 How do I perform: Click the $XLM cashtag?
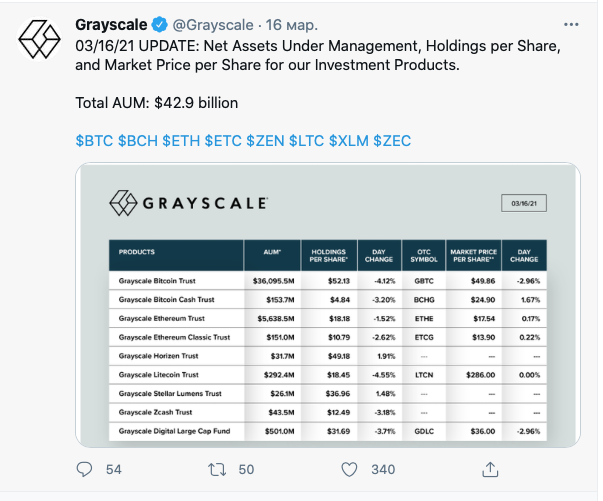point(348,140)
